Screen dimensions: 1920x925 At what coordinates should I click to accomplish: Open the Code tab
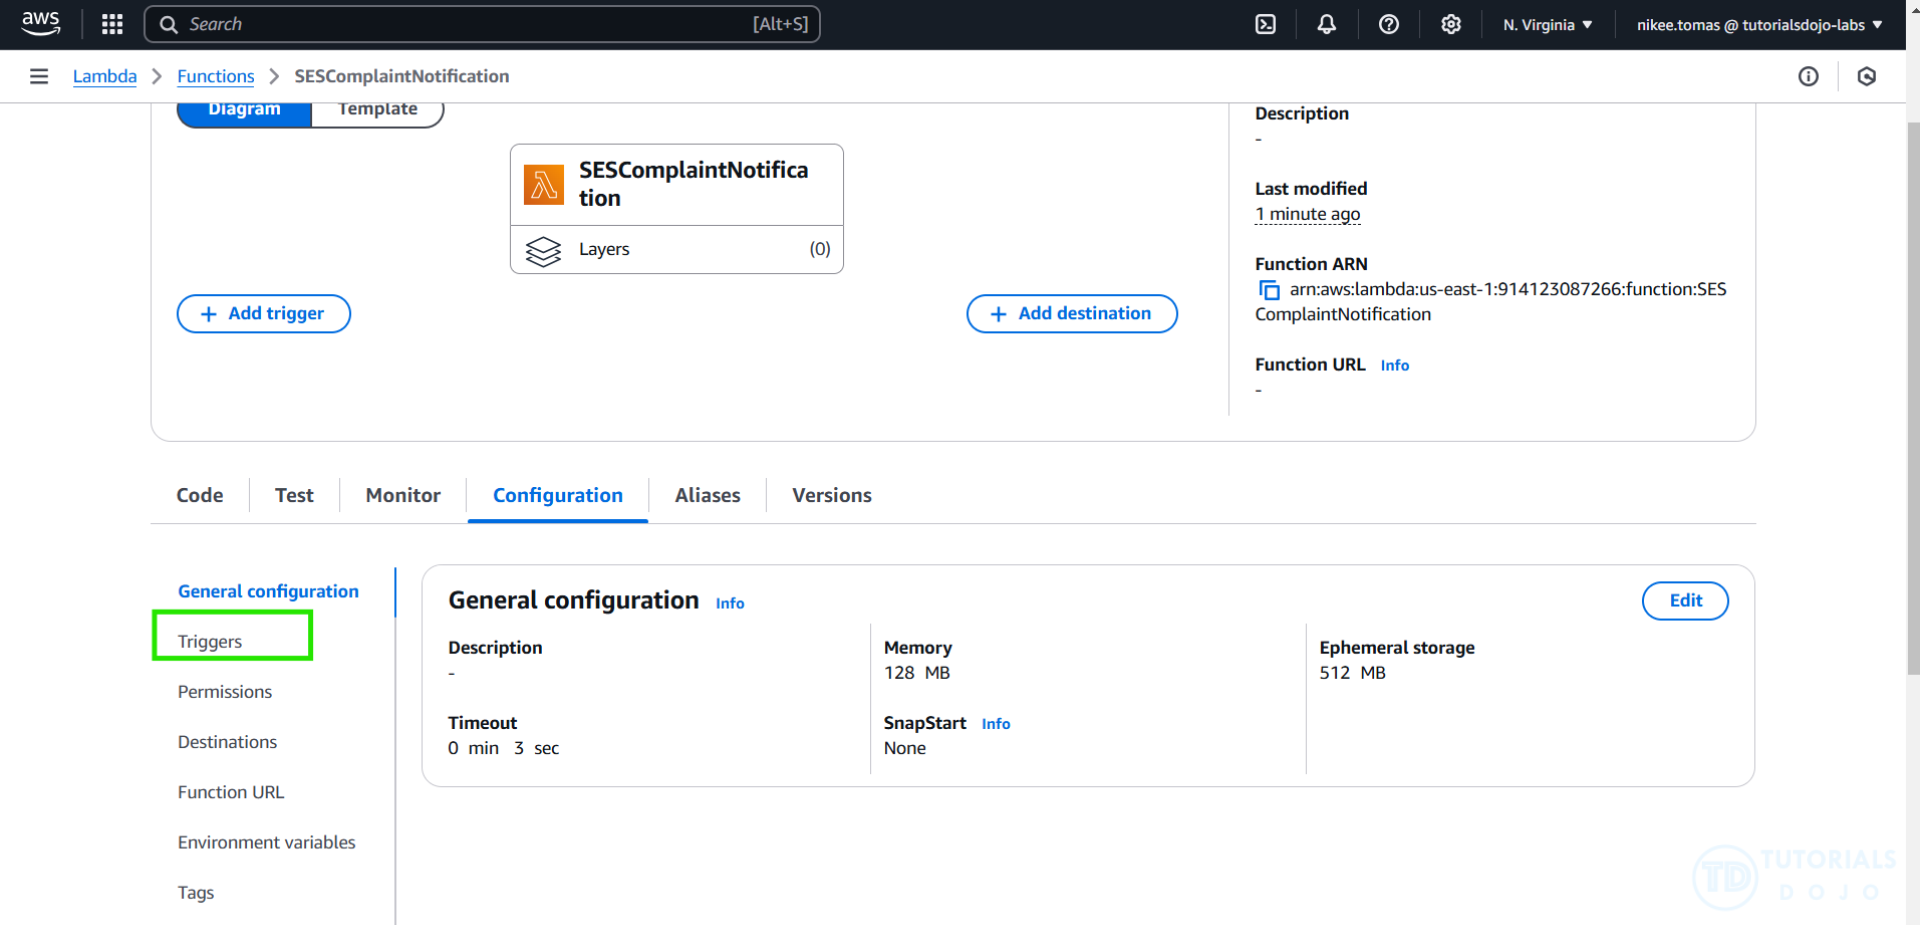(200, 495)
